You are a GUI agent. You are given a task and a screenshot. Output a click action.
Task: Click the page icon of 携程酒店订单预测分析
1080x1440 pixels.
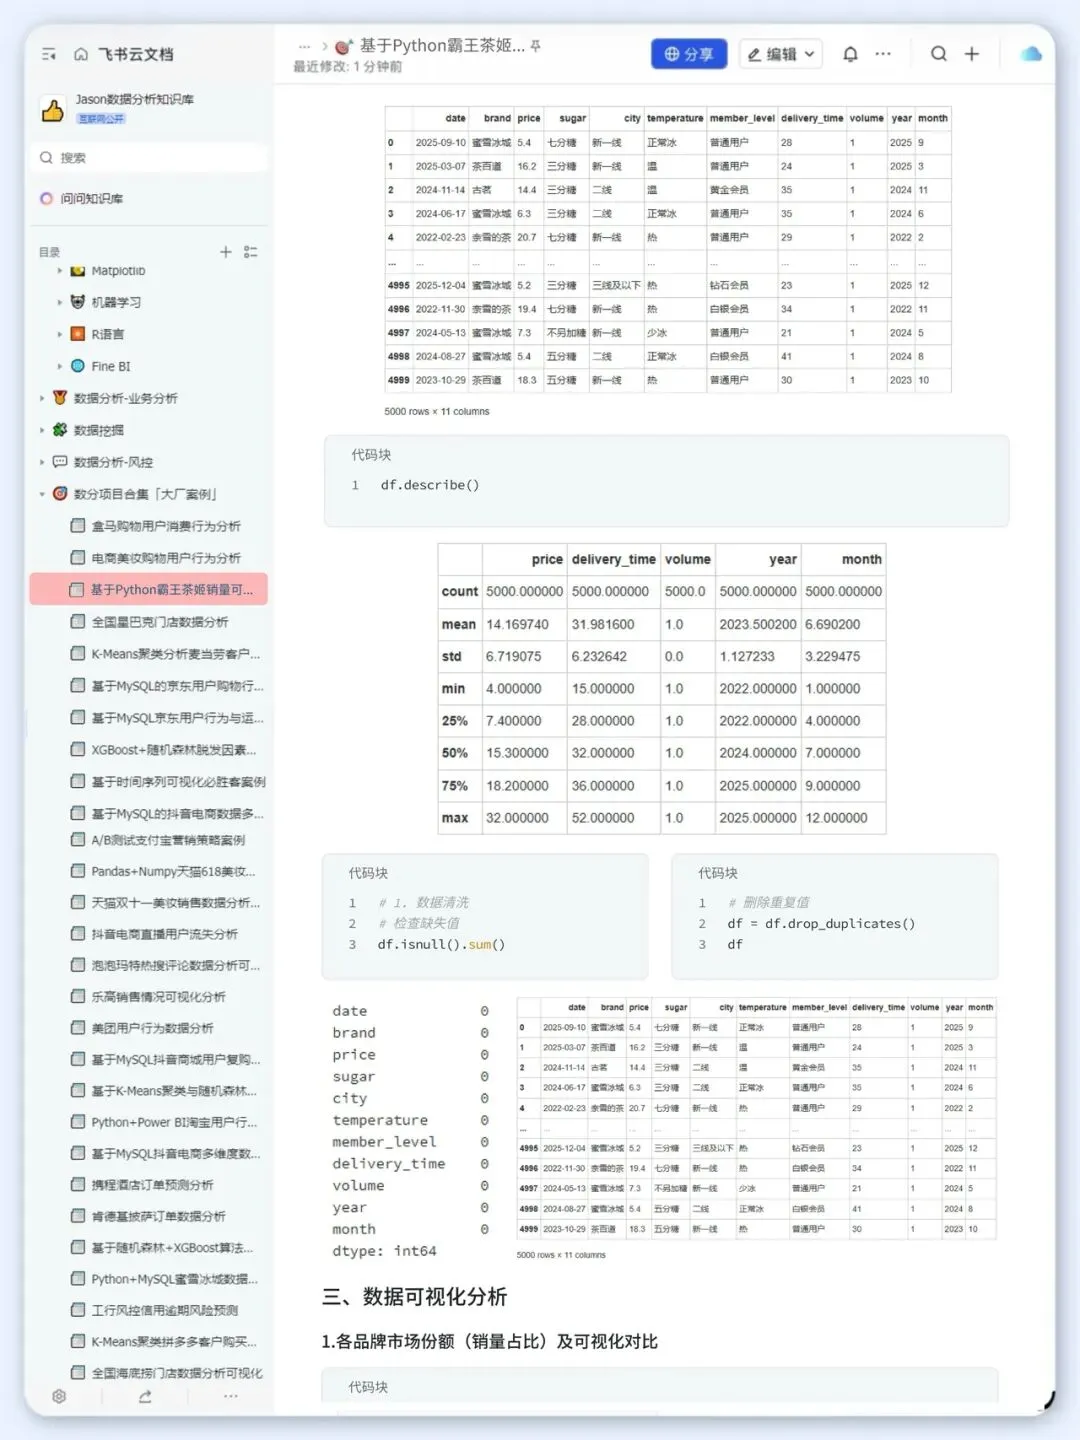(77, 1184)
